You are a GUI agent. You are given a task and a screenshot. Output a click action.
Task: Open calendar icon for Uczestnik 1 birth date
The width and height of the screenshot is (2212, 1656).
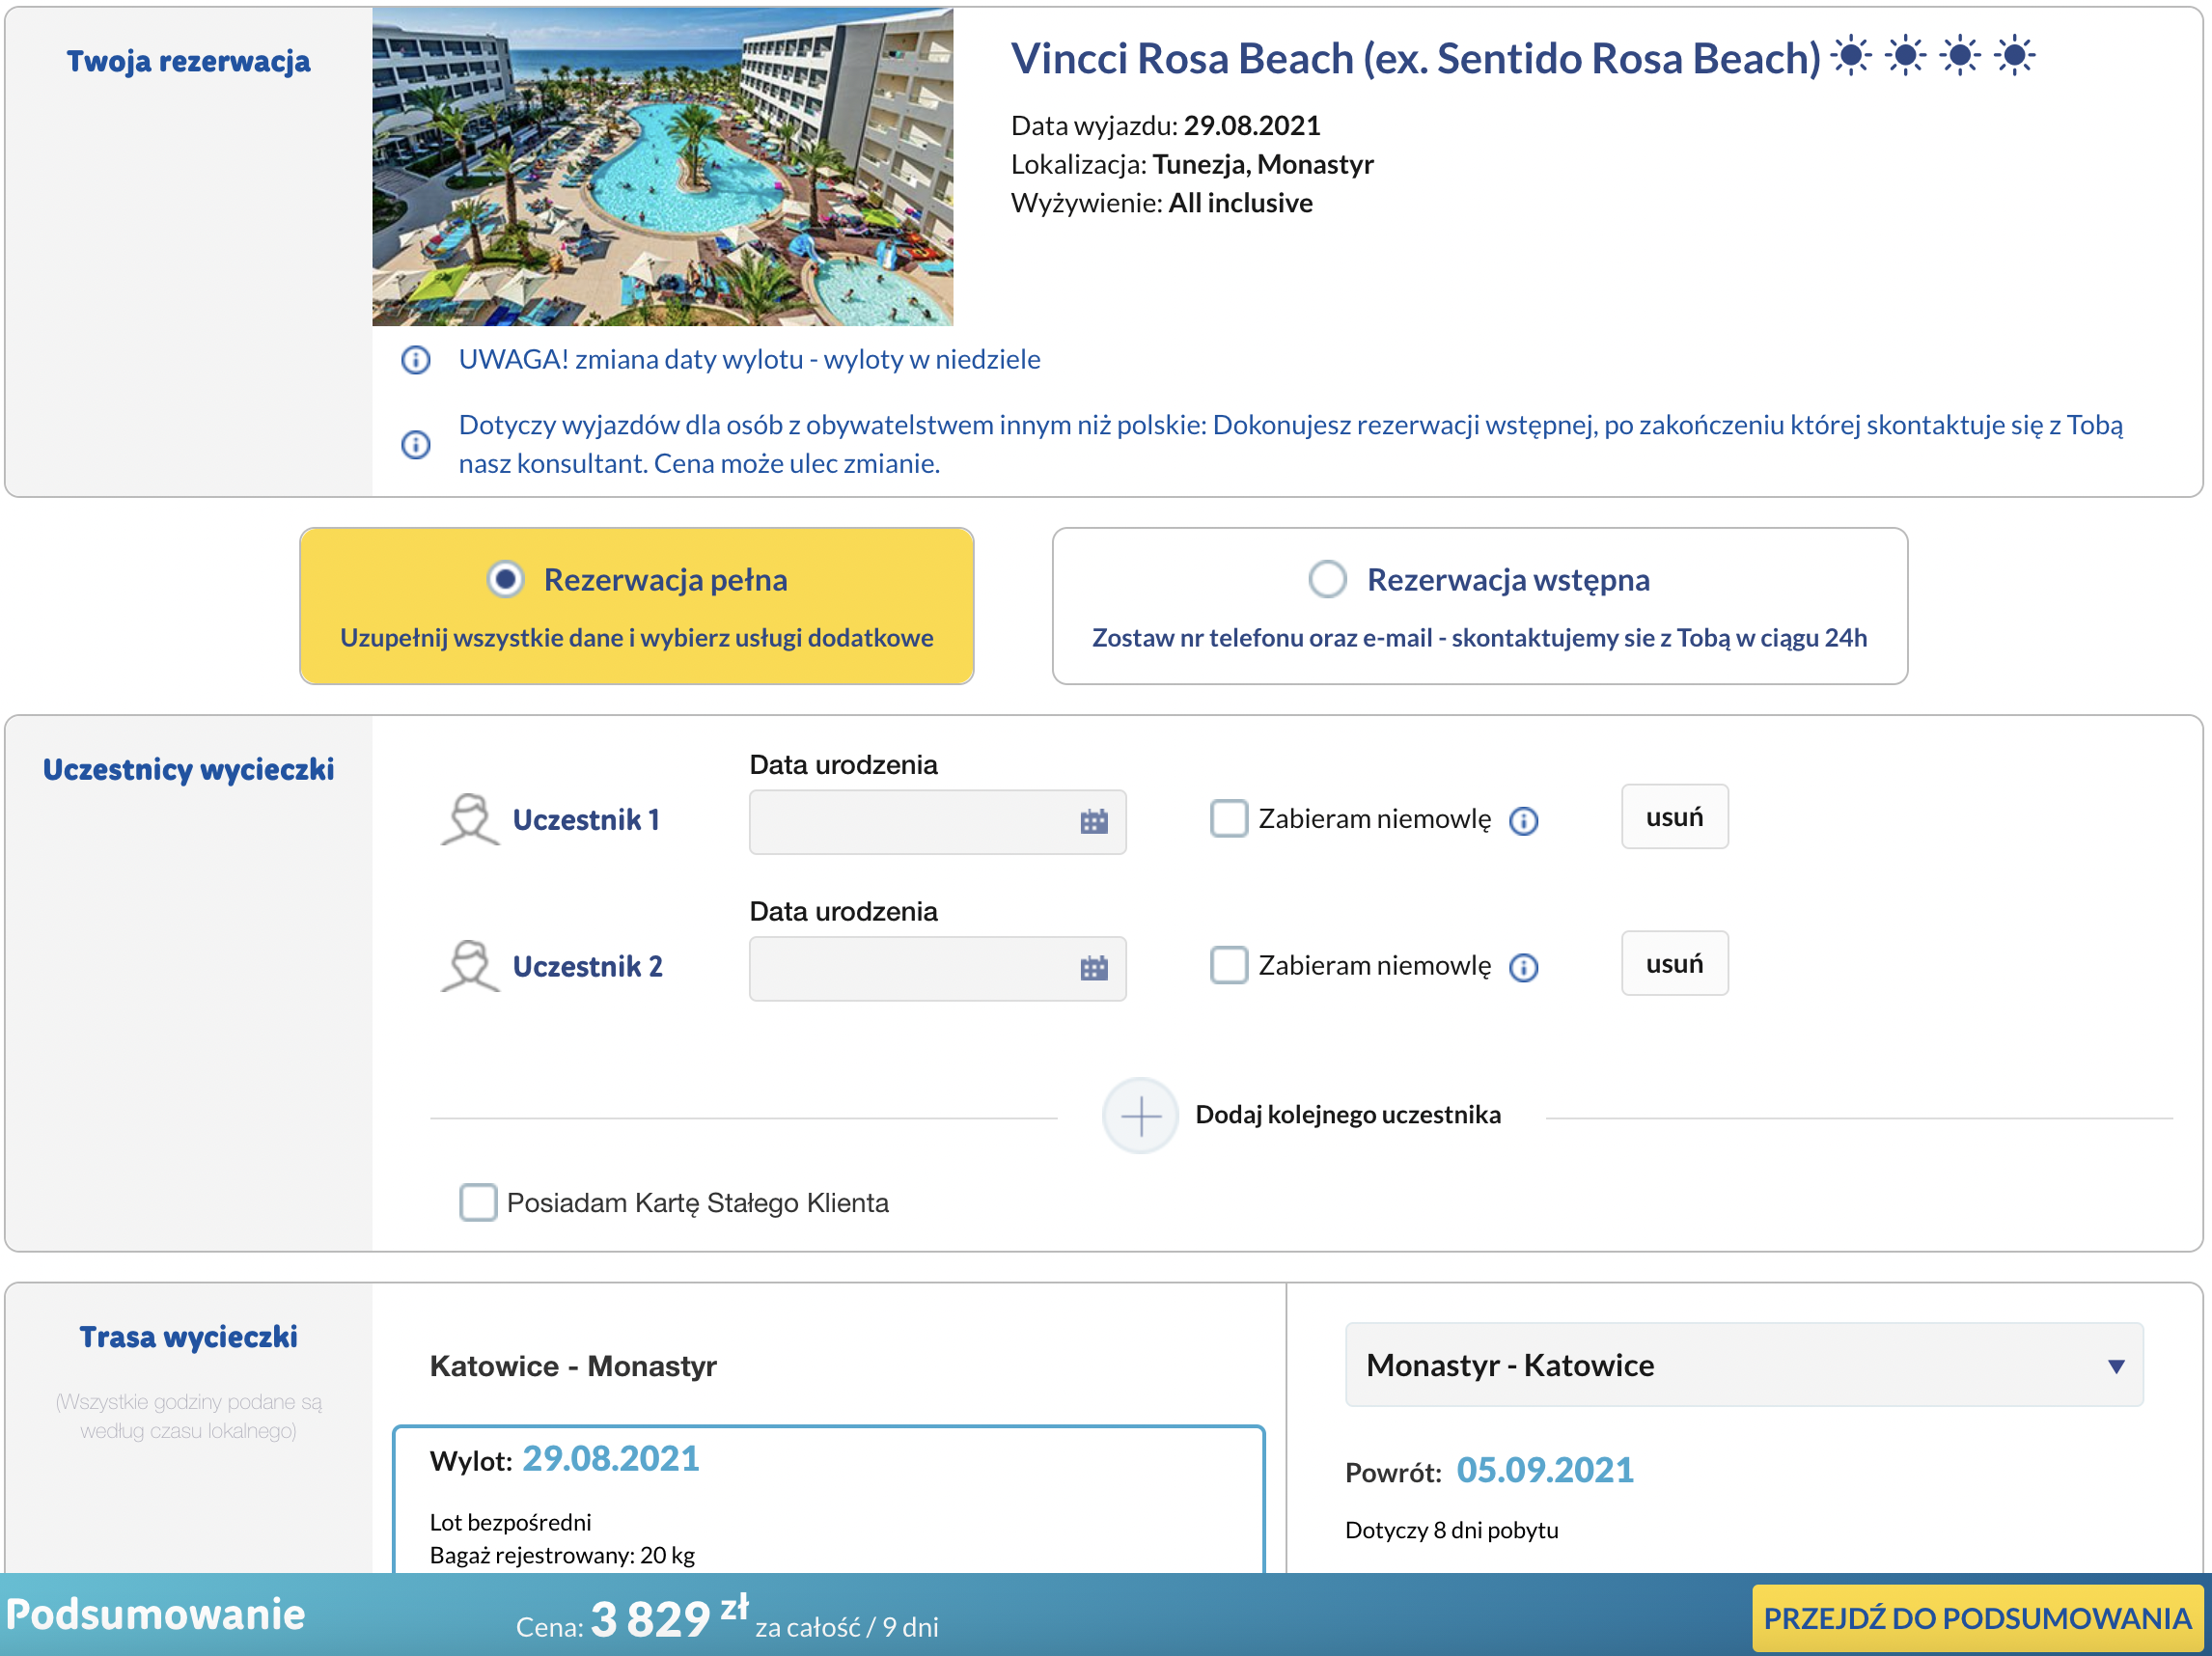point(1094,822)
